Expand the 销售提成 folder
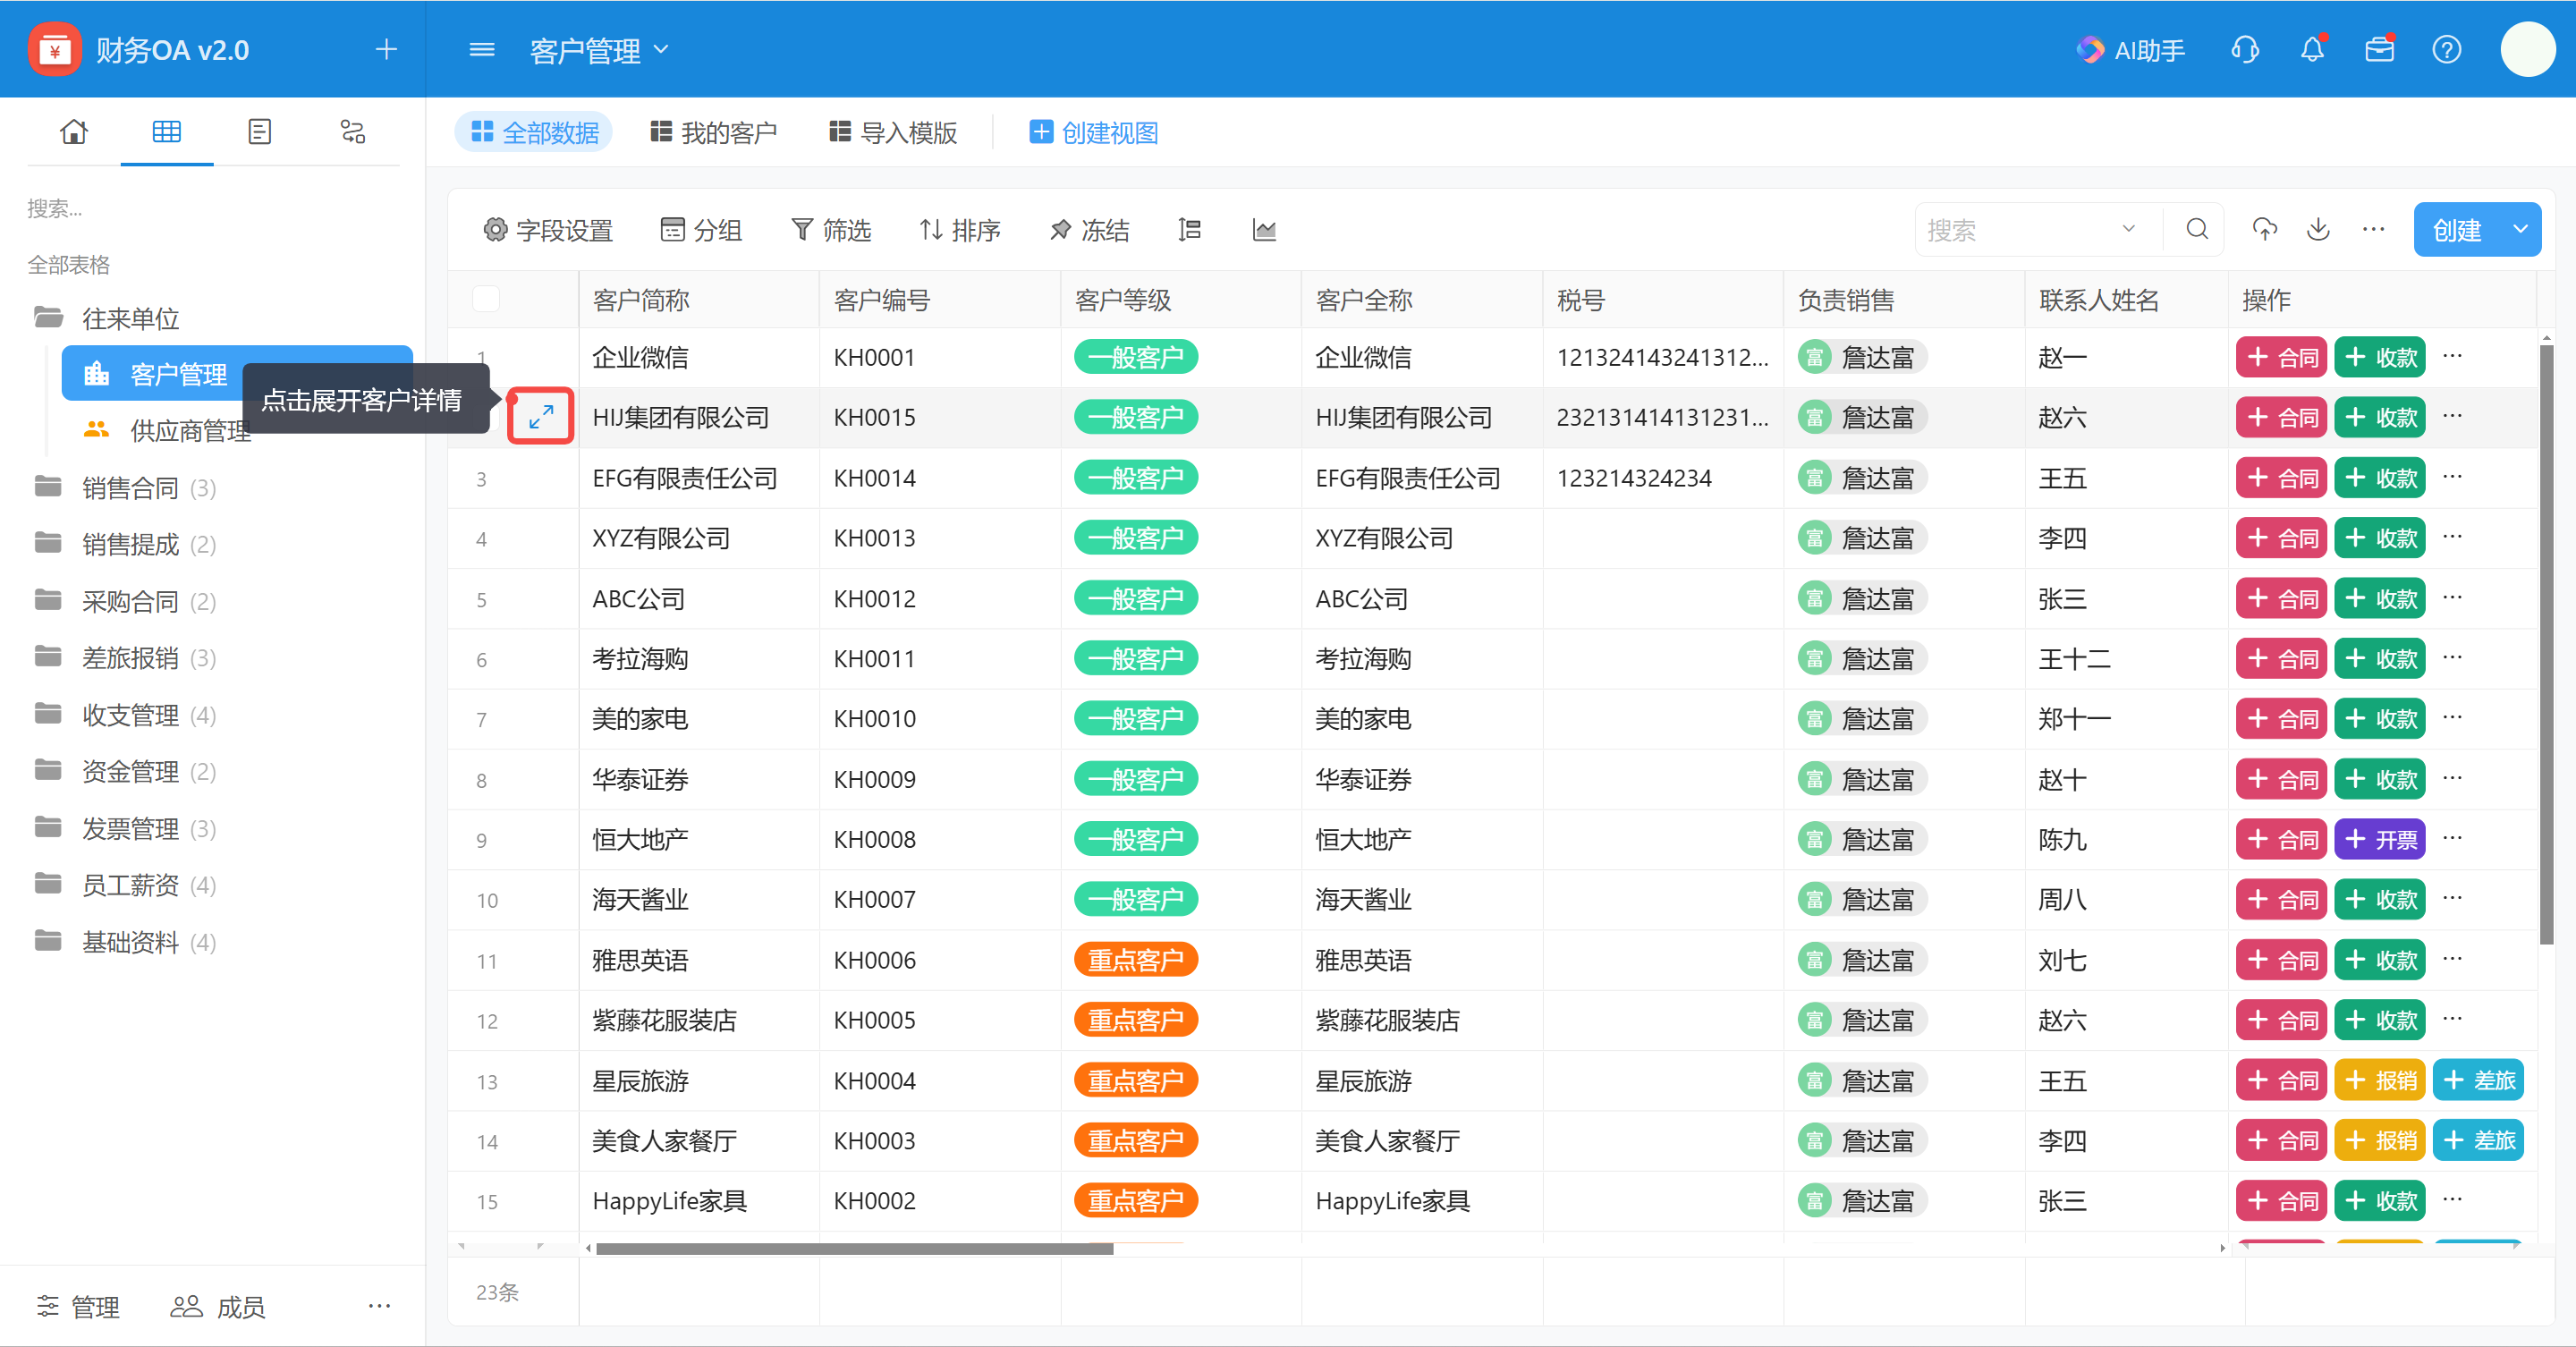2576x1347 pixels. pos(125,544)
